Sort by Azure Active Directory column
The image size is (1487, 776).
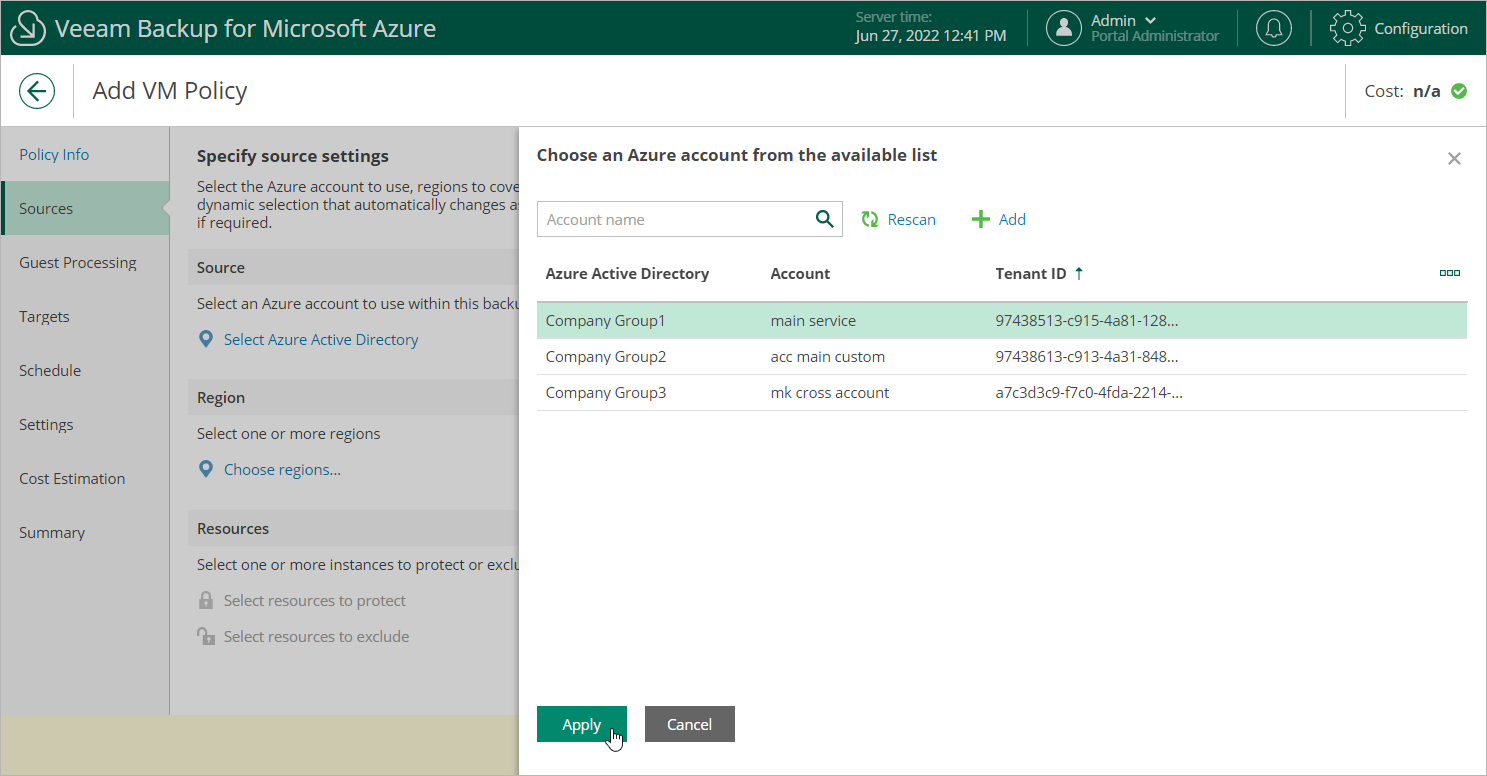coord(627,273)
